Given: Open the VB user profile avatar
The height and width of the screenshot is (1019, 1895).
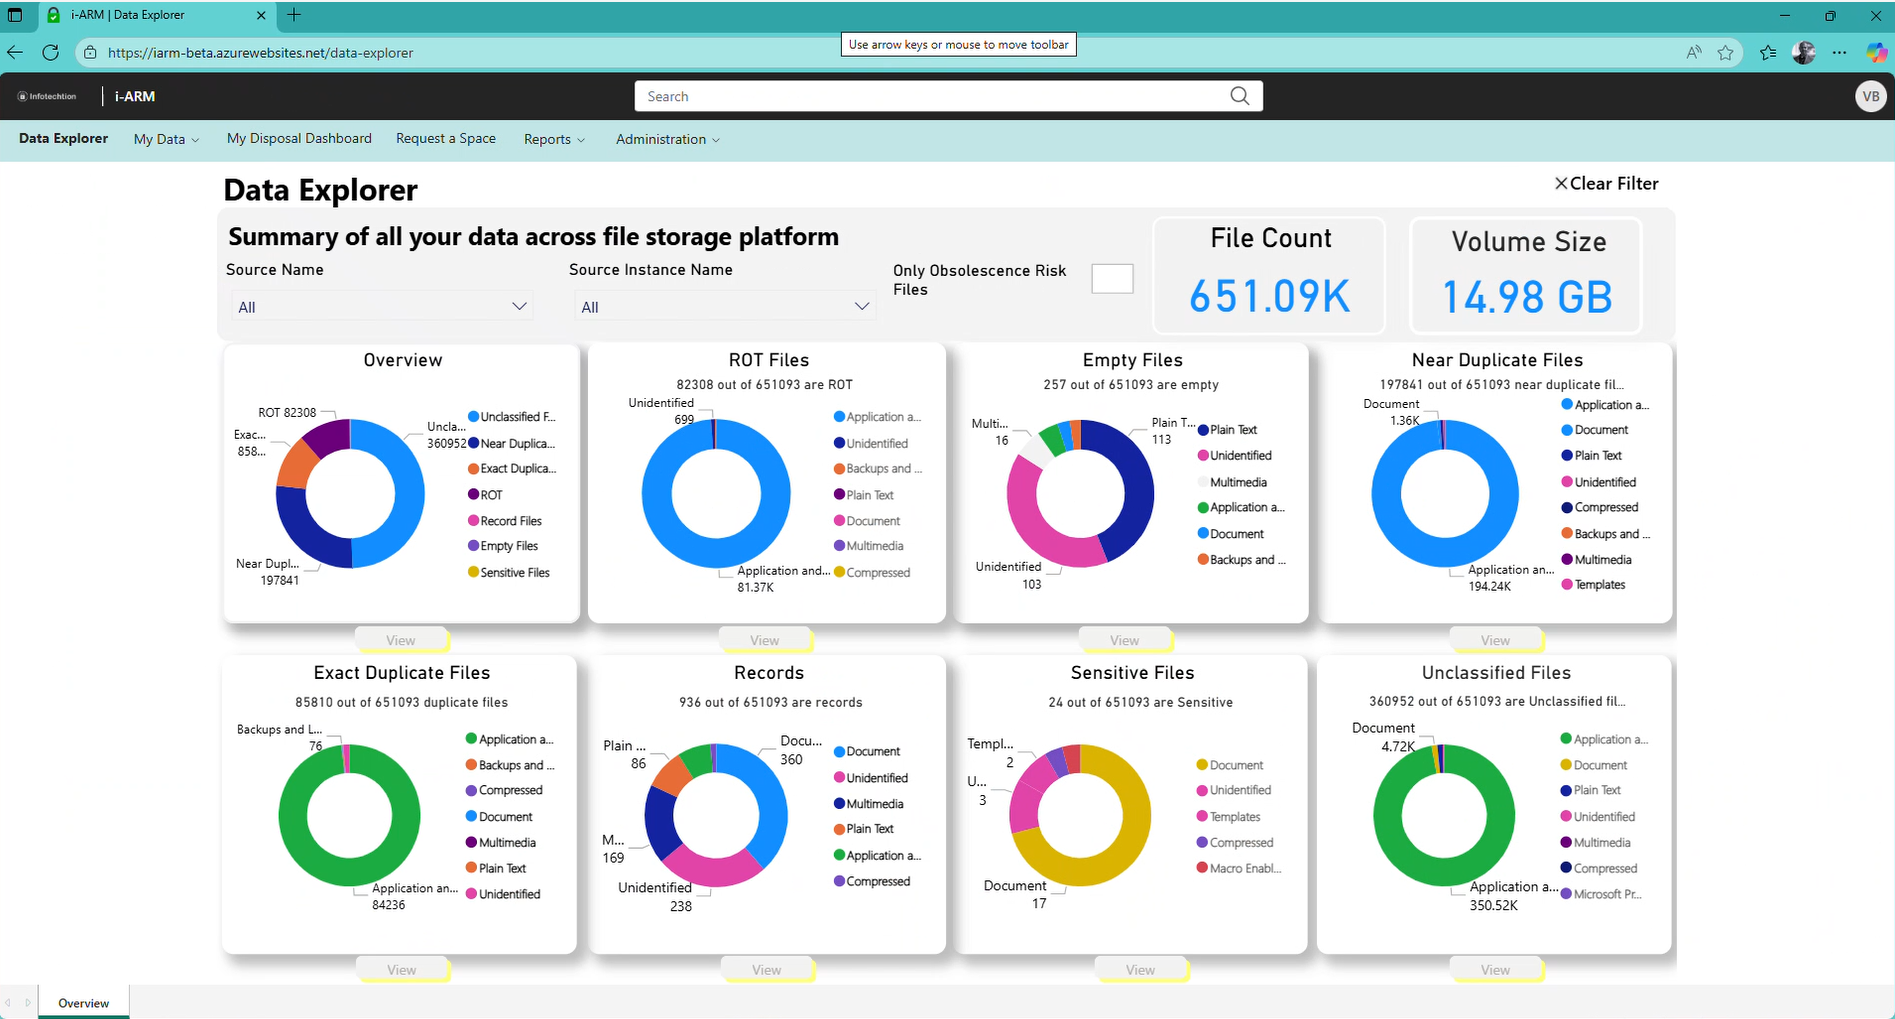Looking at the screenshot, I should [x=1870, y=97].
